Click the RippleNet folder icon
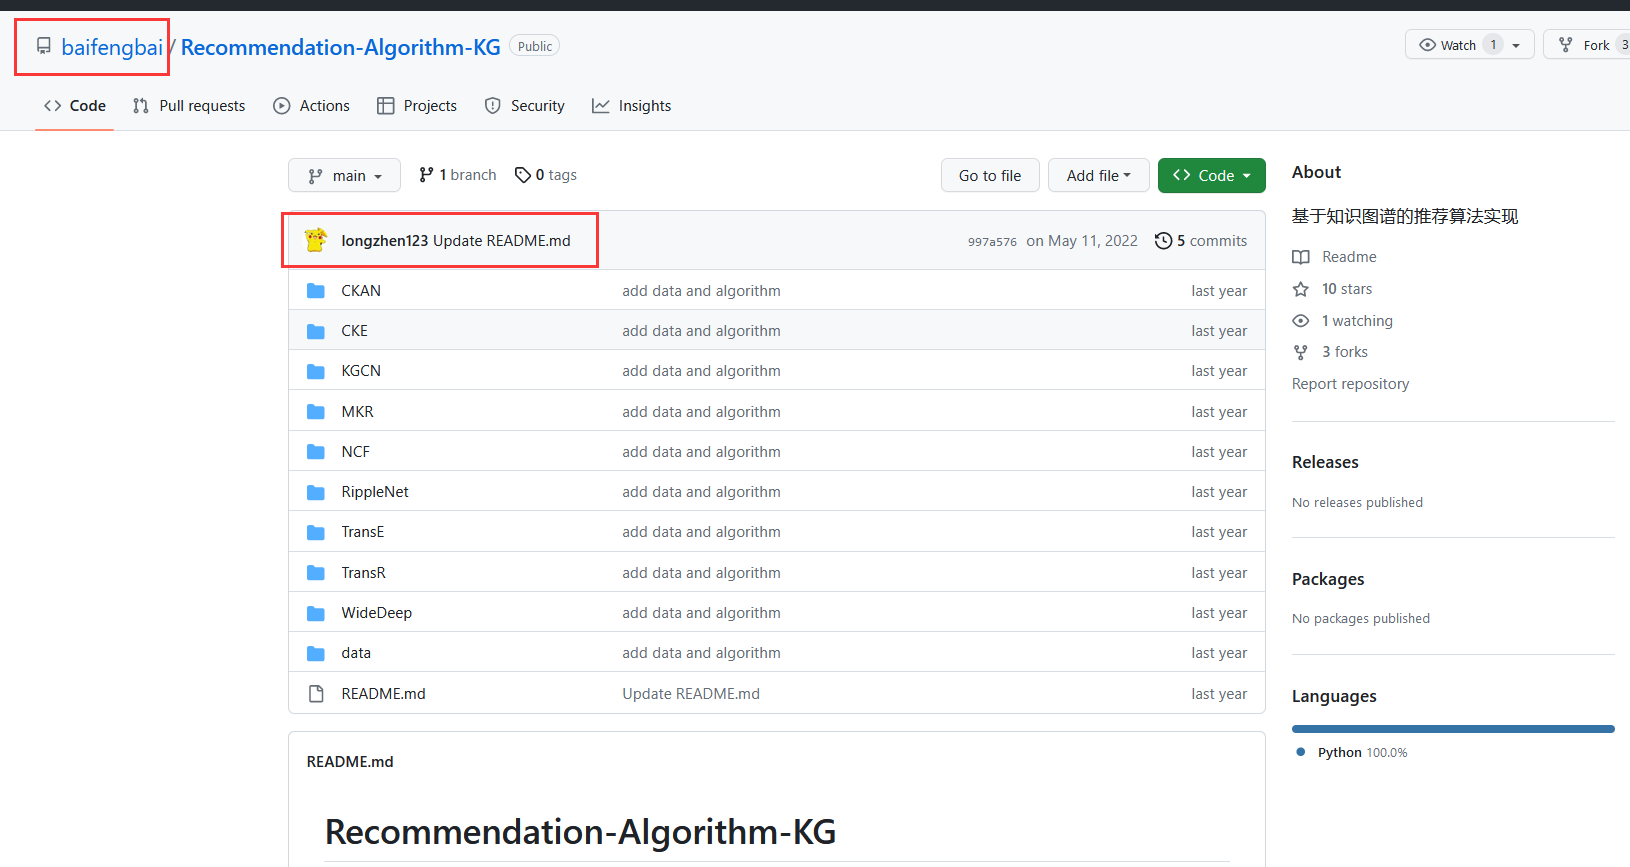The width and height of the screenshot is (1630, 867). [x=316, y=492]
